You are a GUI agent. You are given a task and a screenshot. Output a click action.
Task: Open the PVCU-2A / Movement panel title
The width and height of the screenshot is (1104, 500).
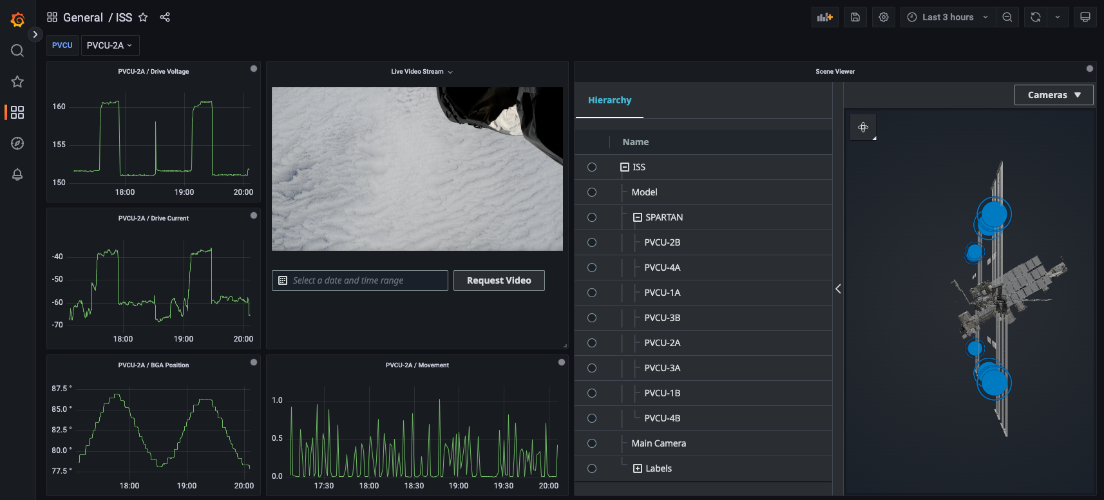[x=418, y=365]
